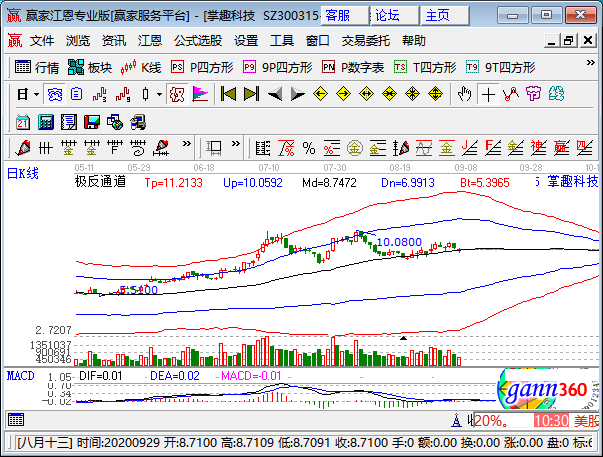Click the floppy disk save icon
The width and height of the screenshot is (603, 457).
(x=92, y=122)
